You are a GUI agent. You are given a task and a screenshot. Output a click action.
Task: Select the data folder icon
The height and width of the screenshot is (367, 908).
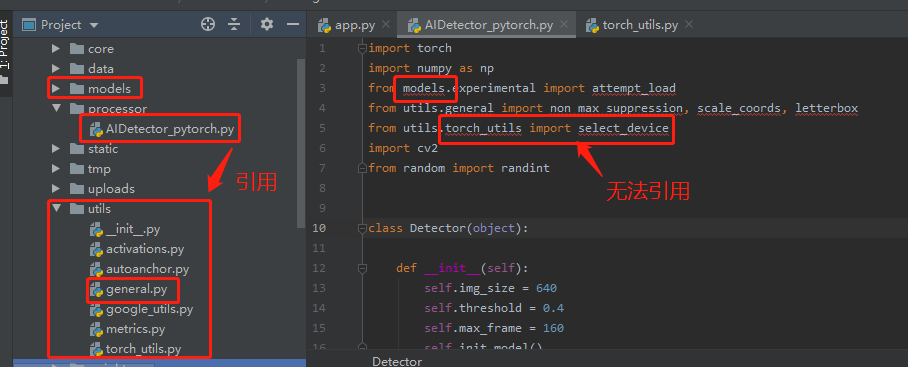76,69
